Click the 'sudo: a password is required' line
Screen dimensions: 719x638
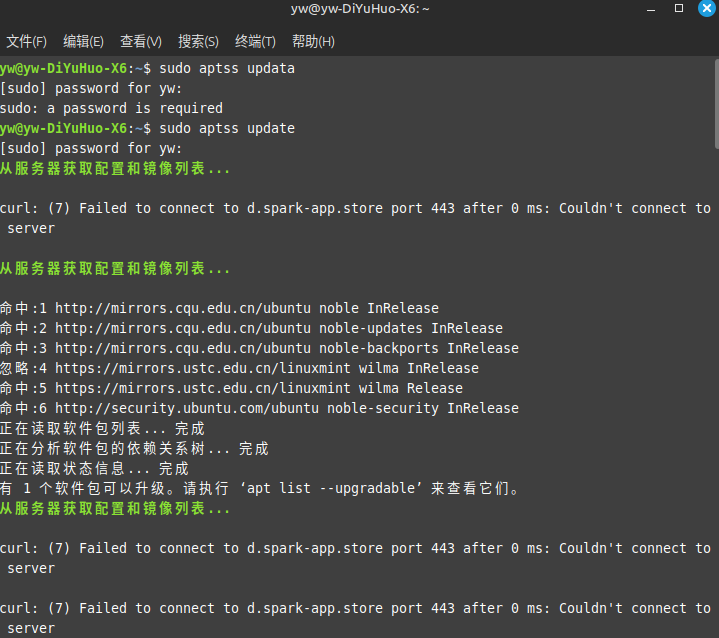click(x=111, y=108)
